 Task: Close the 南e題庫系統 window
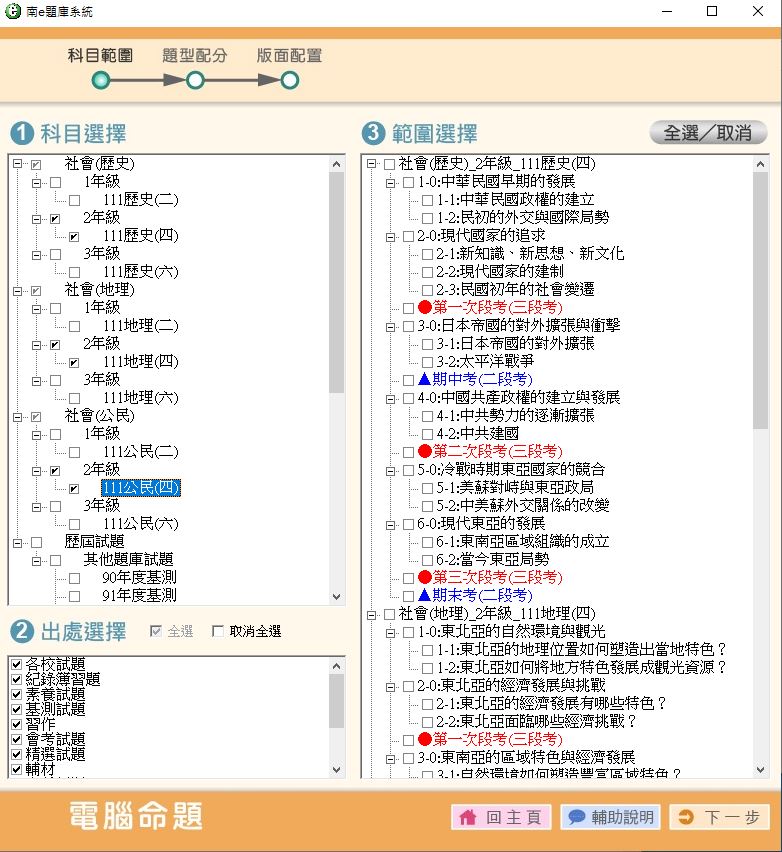pyautogui.click(x=758, y=11)
